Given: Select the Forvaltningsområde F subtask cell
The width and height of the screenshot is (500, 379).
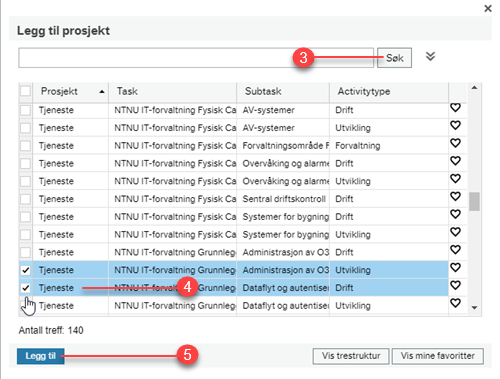Looking at the screenshot, I should [283, 146].
